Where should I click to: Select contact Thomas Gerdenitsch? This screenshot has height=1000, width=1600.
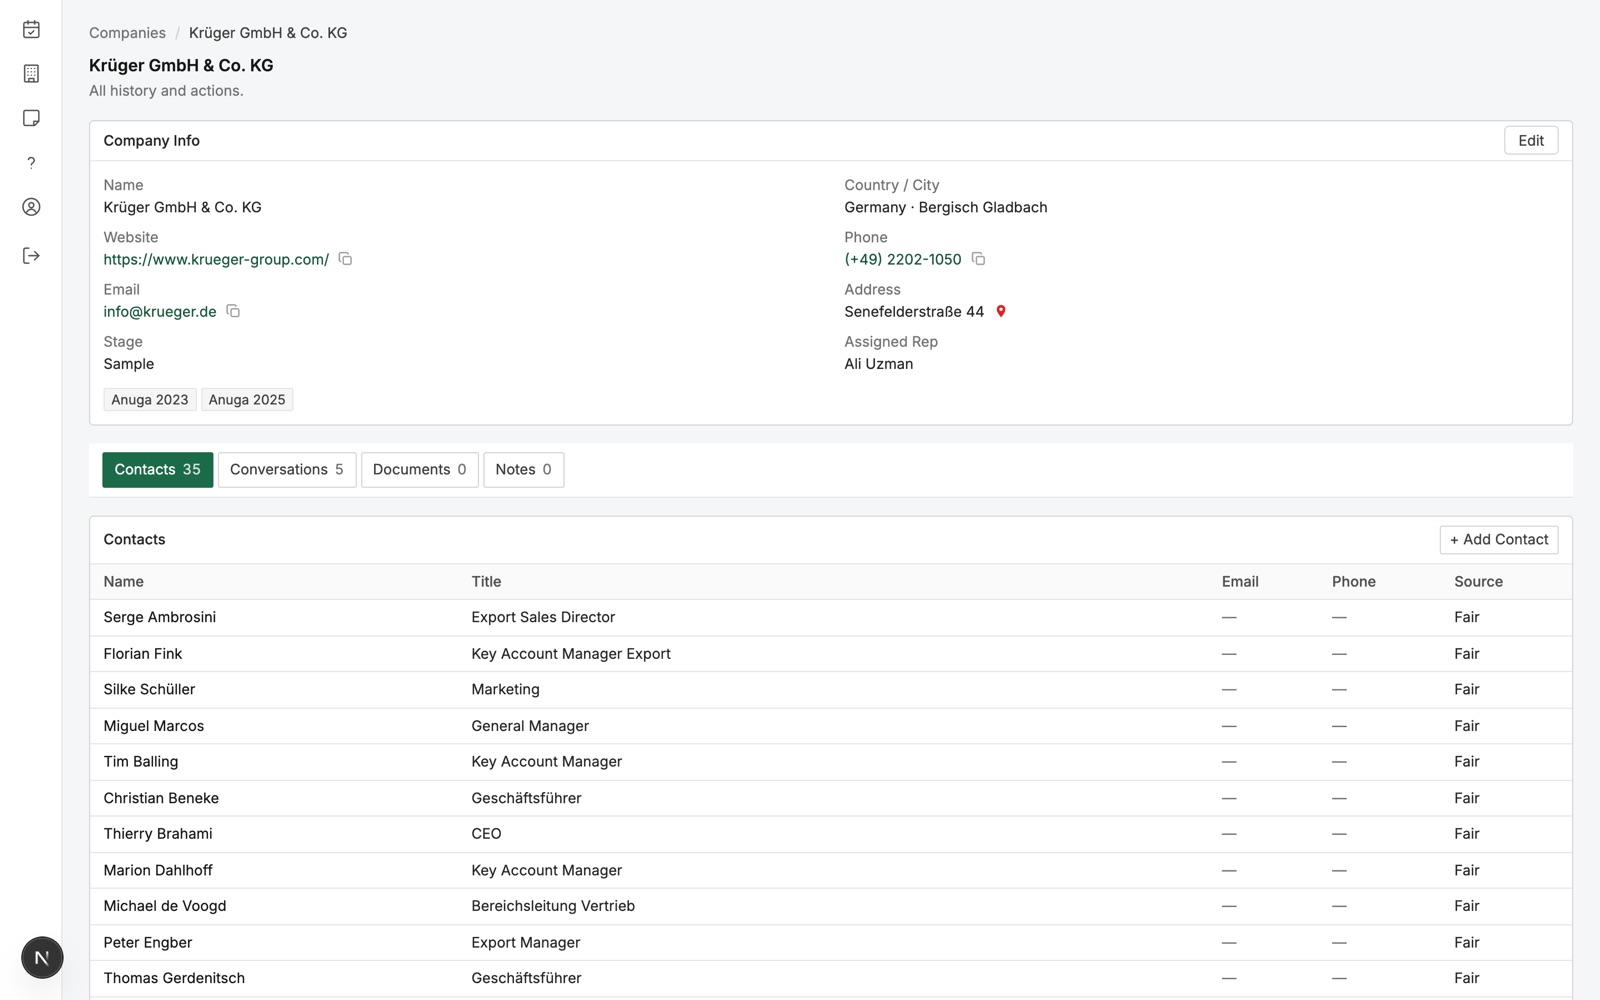pos(173,978)
